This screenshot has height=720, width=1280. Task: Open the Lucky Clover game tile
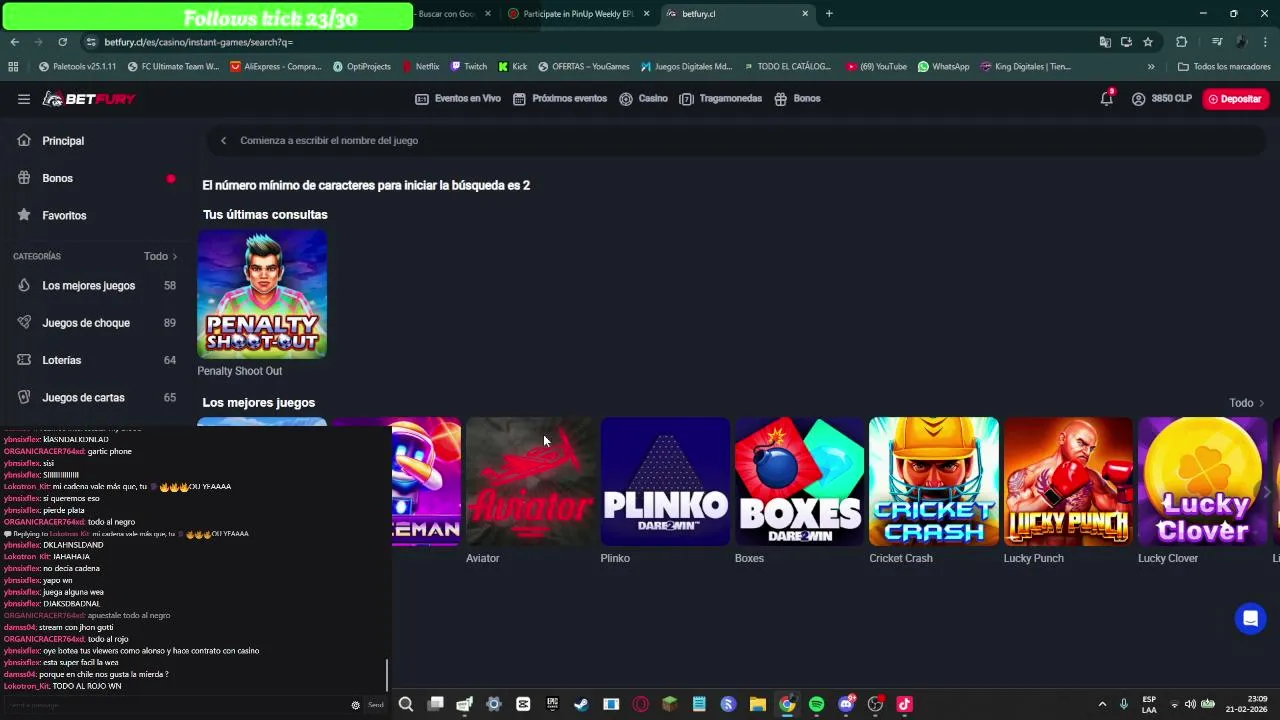pos(1202,481)
